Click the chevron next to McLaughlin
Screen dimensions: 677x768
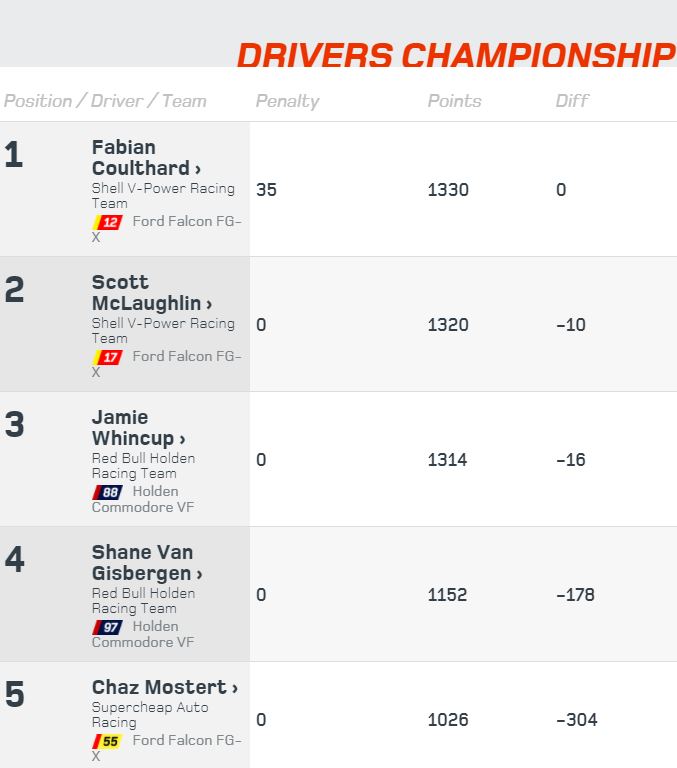click(x=209, y=305)
